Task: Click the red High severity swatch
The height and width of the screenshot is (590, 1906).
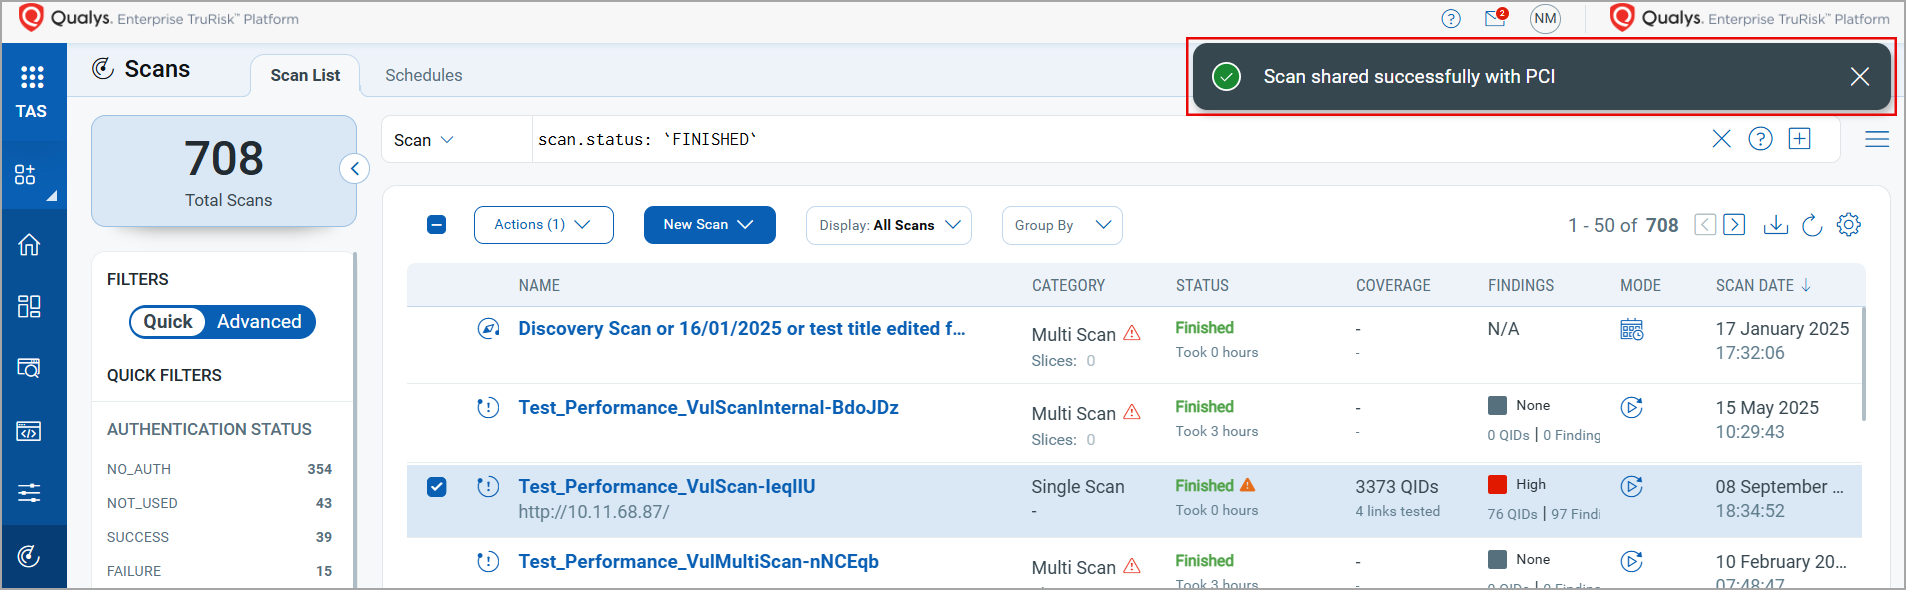Action: tap(1497, 485)
